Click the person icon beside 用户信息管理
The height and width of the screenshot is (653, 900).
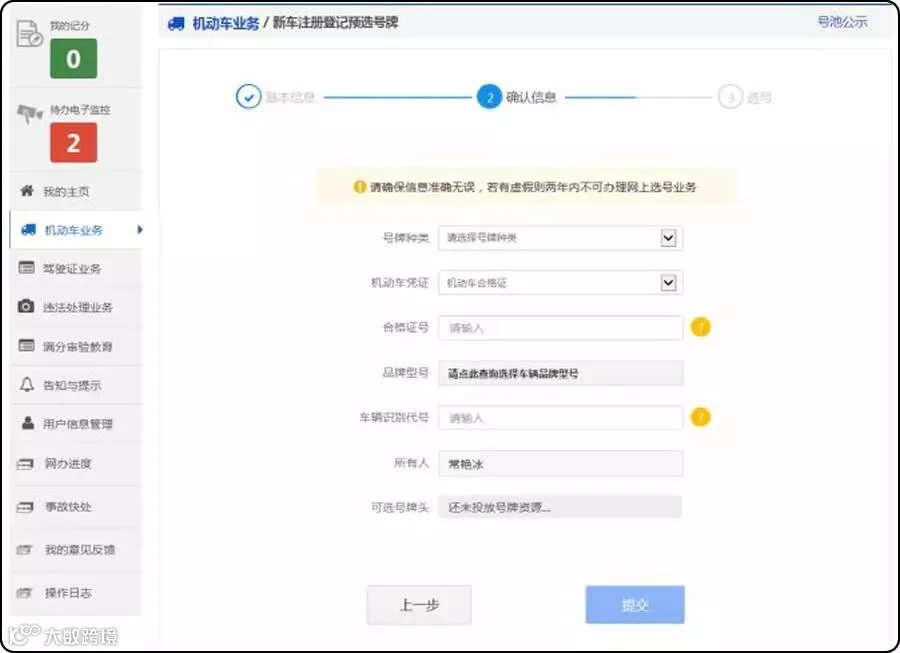28,423
